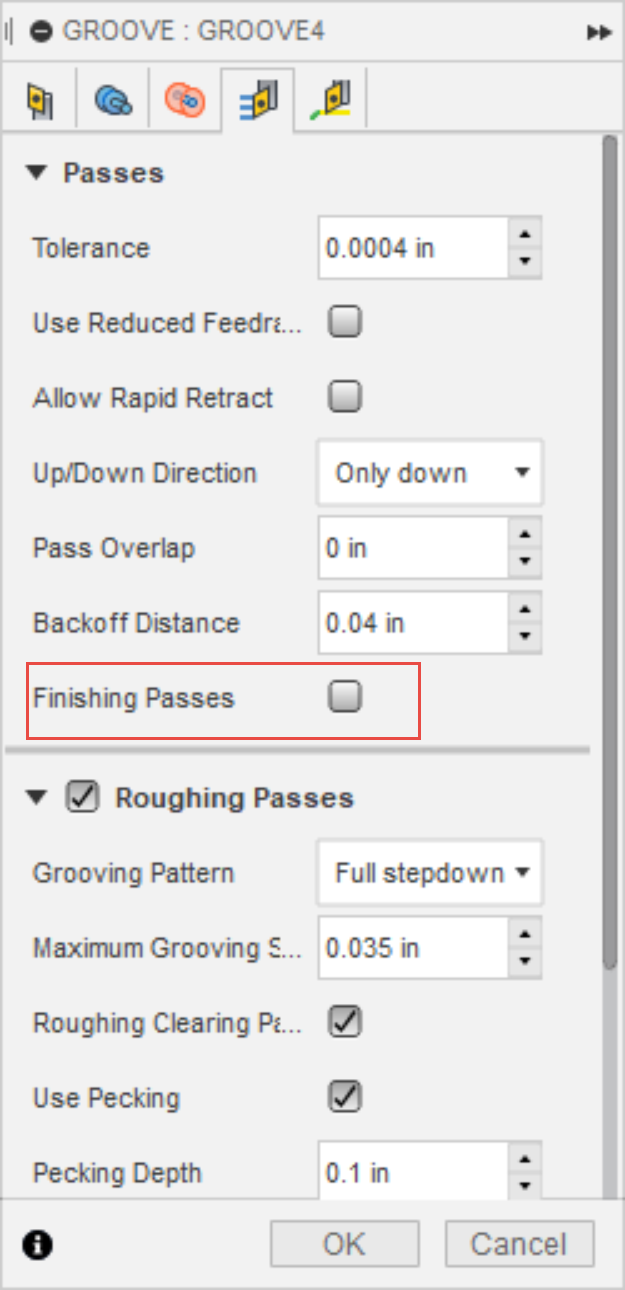This screenshot has height=1290, width=625.
Task: Select the Passes tab icon
Action: pyautogui.click(x=257, y=98)
